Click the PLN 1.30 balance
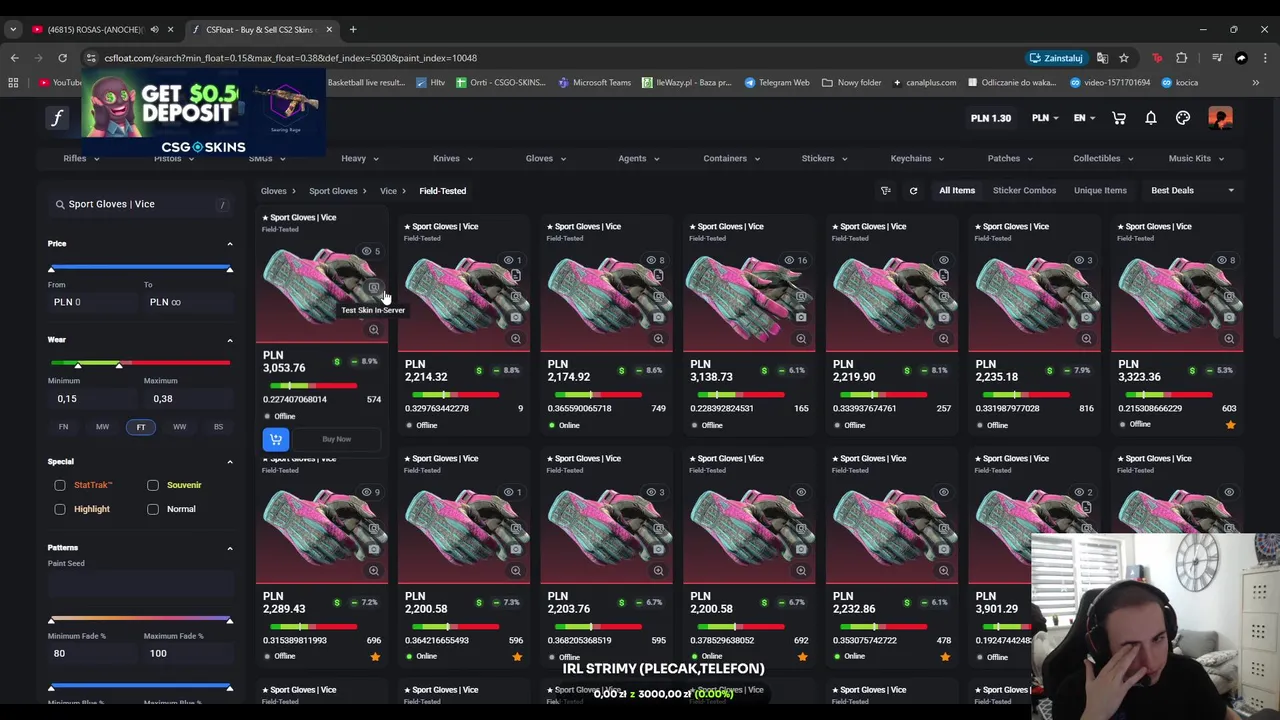Screen dimensions: 1280x720 [x=990, y=118]
